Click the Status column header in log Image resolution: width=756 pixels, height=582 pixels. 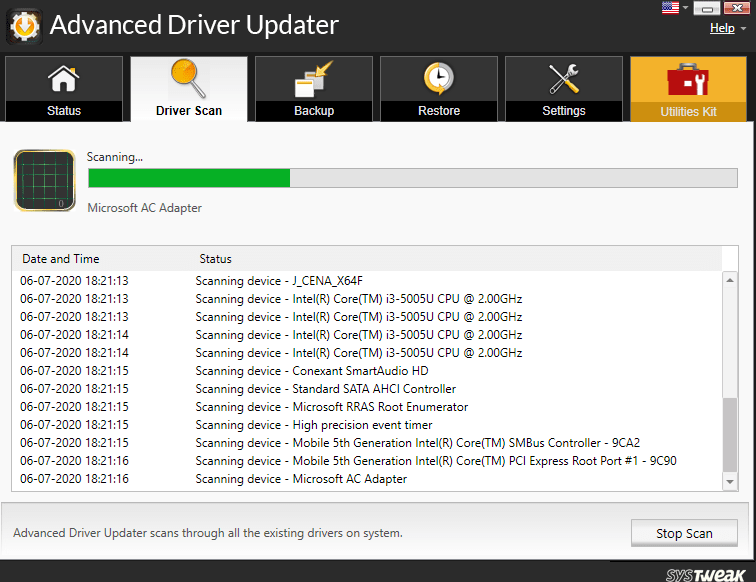216,259
